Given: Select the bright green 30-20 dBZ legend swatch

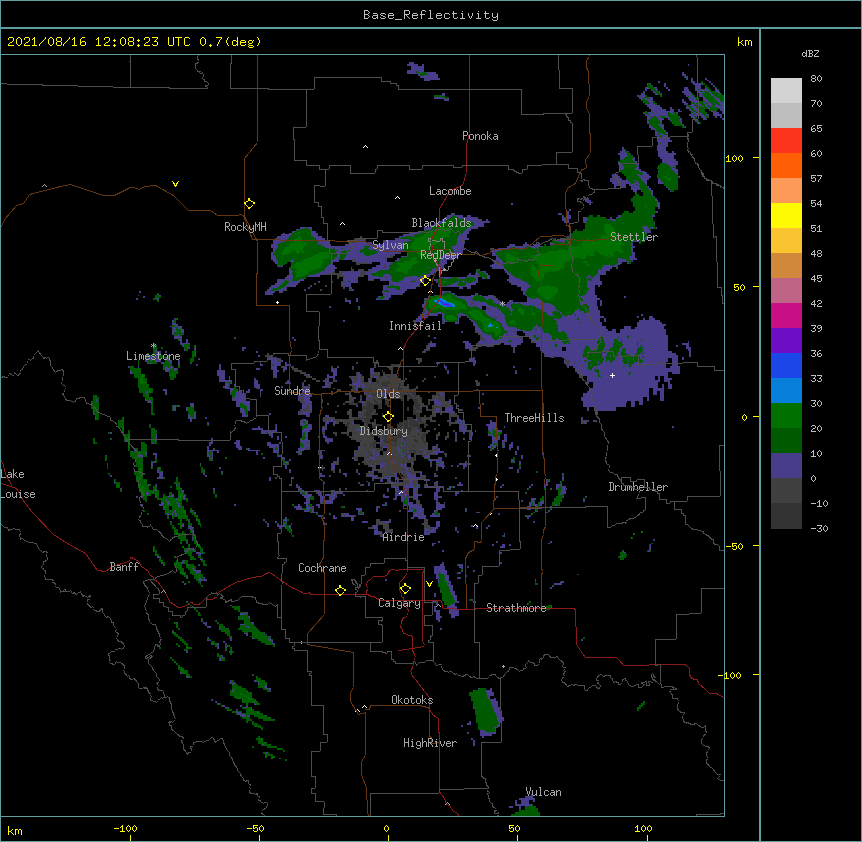Looking at the screenshot, I should pyautogui.click(x=786, y=416).
